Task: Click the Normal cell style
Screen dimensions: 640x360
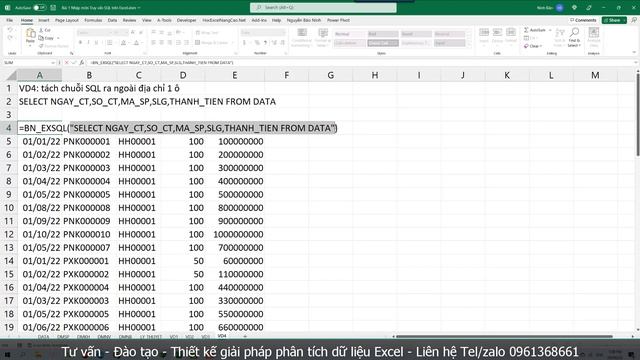Action: tap(349, 34)
